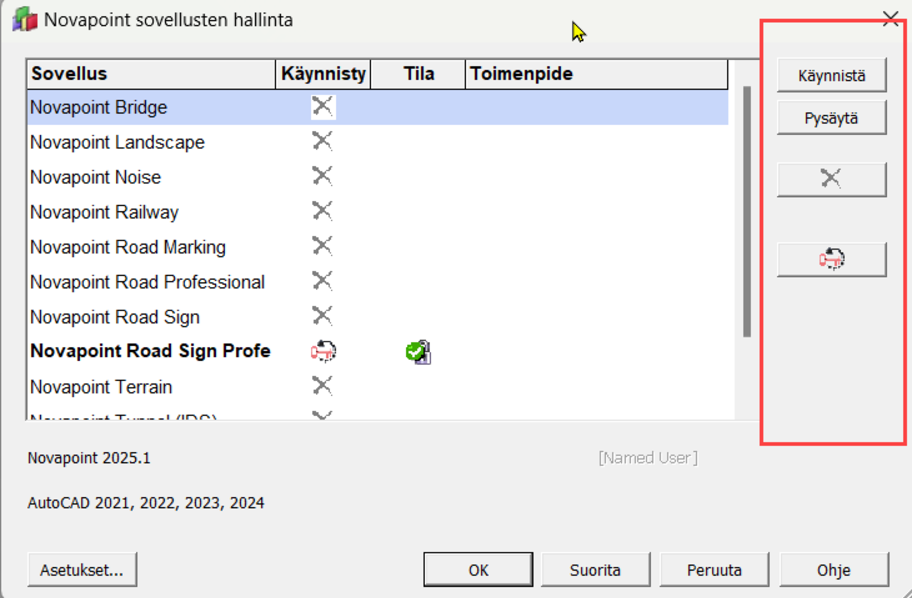Click AutoCAD 2021, 2022, 2023, 2024 text
The width and height of the screenshot is (912, 598).
coord(146,503)
